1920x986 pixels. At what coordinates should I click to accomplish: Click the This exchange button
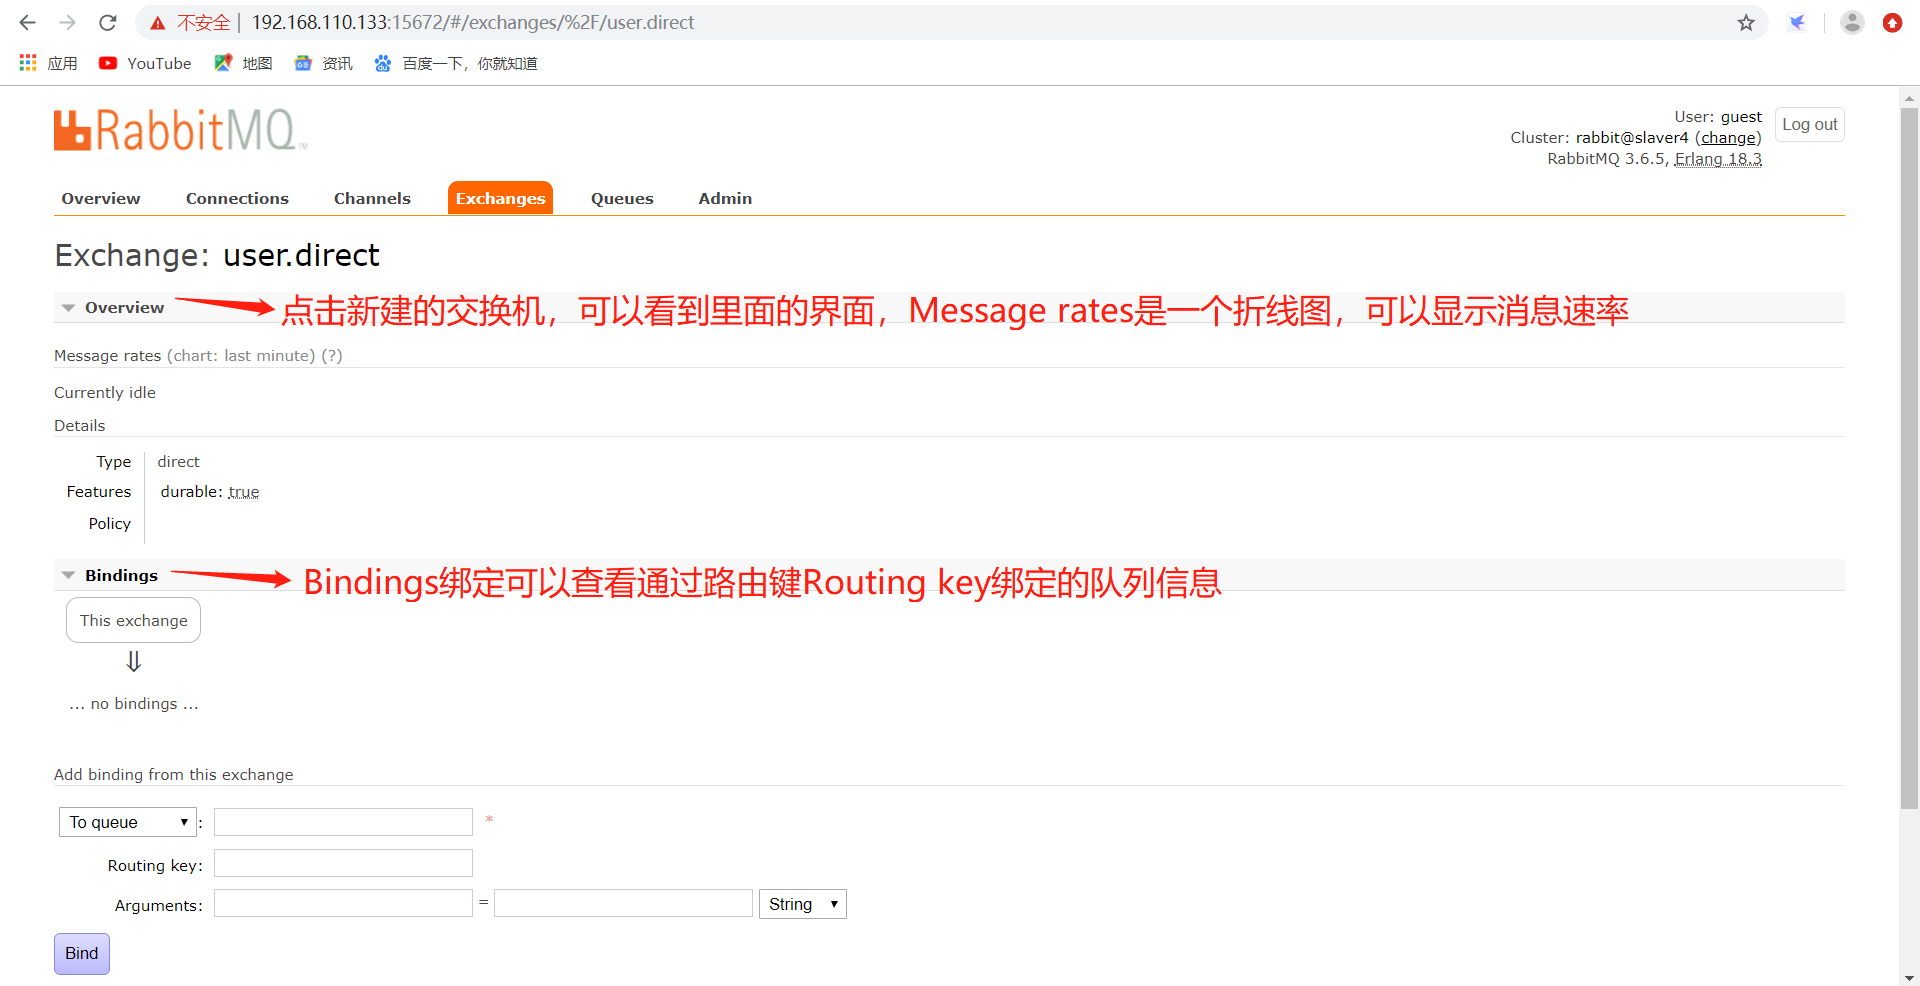point(133,619)
